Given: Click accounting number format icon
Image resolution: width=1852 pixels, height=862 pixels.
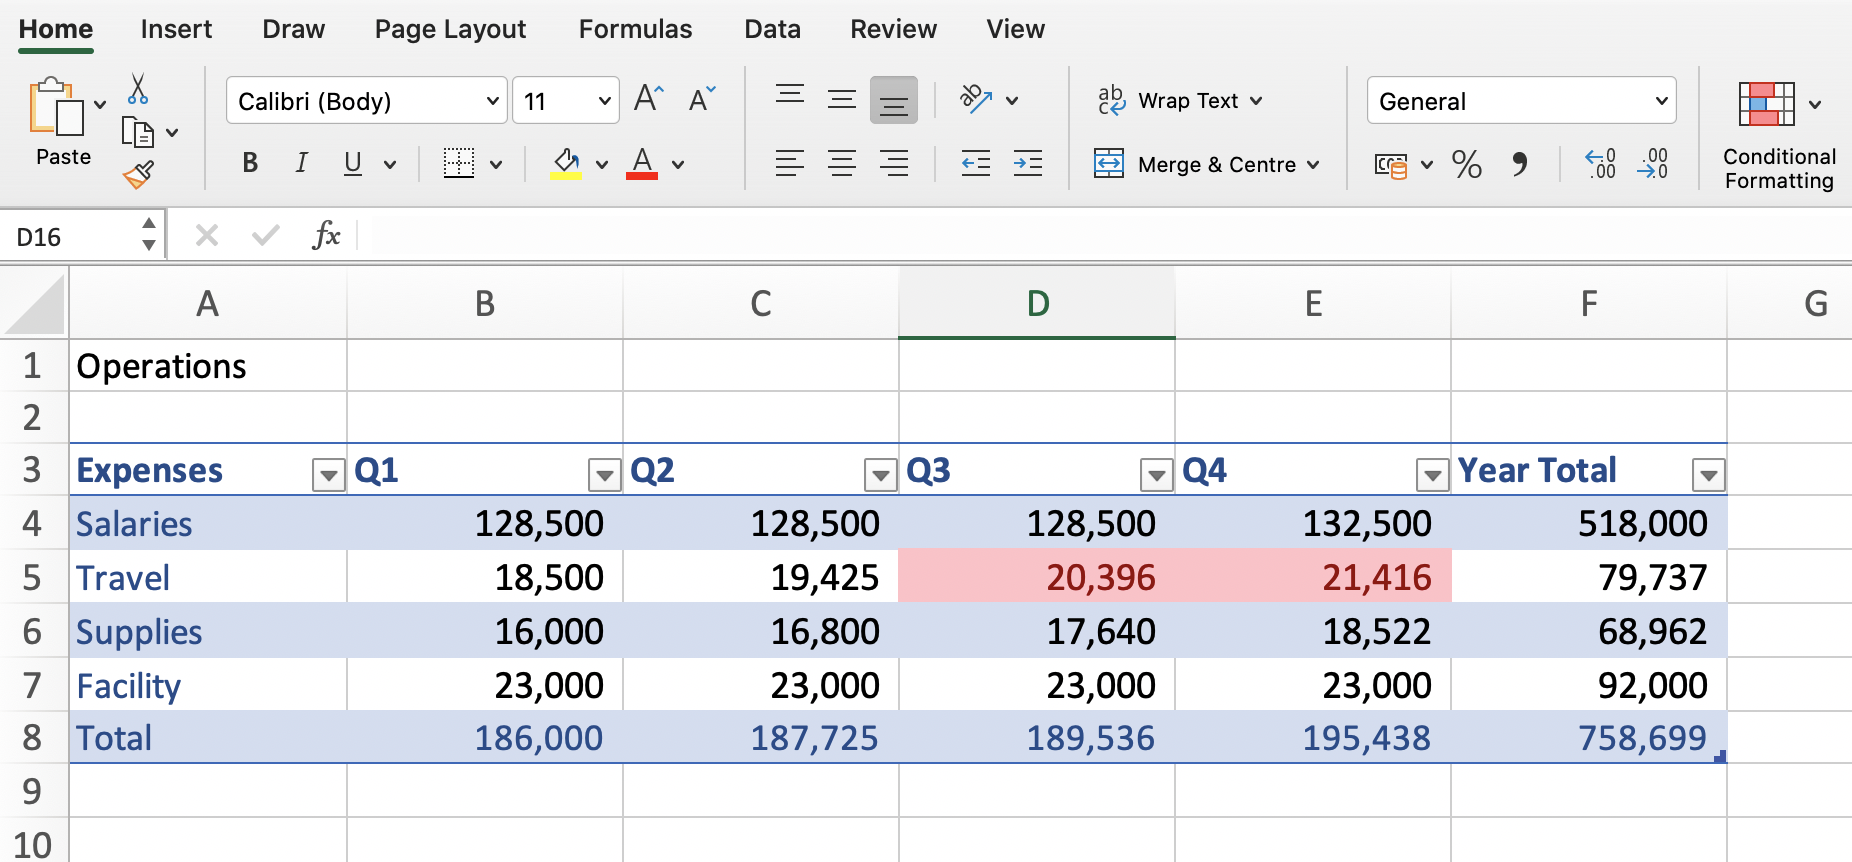Looking at the screenshot, I should click(1391, 165).
